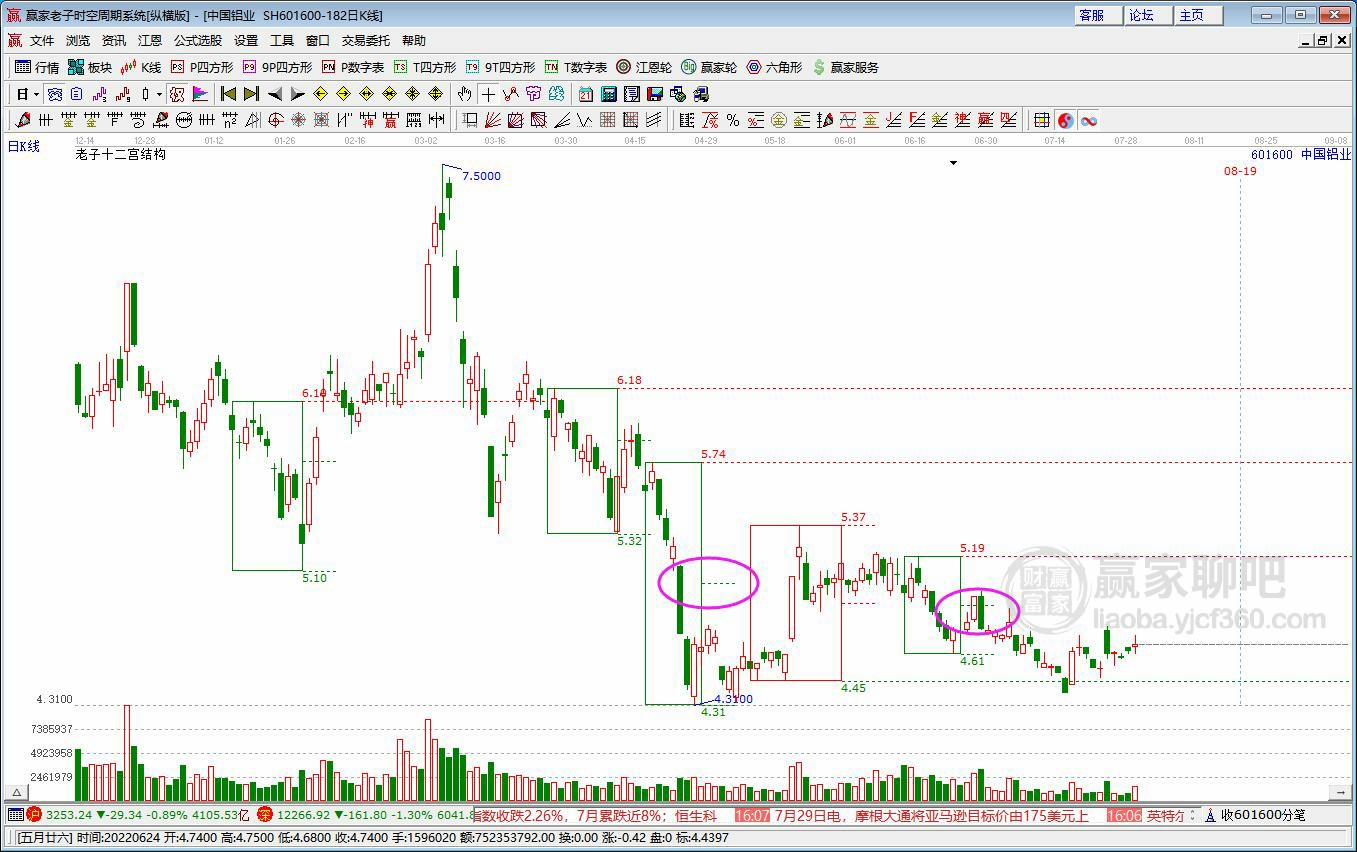Open the P四方形 tool
This screenshot has height=852, width=1357.
[x=202, y=67]
